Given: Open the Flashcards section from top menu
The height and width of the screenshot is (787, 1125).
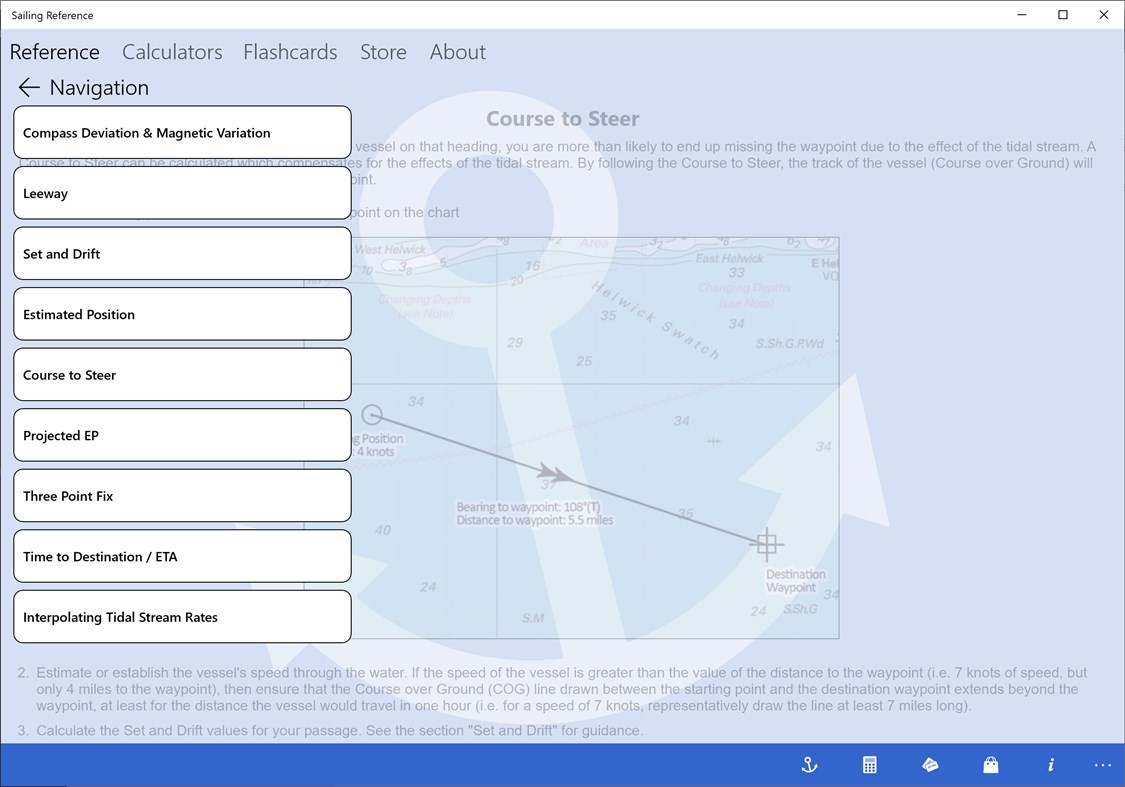Looking at the screenshot, I should (x=290, y=51).
